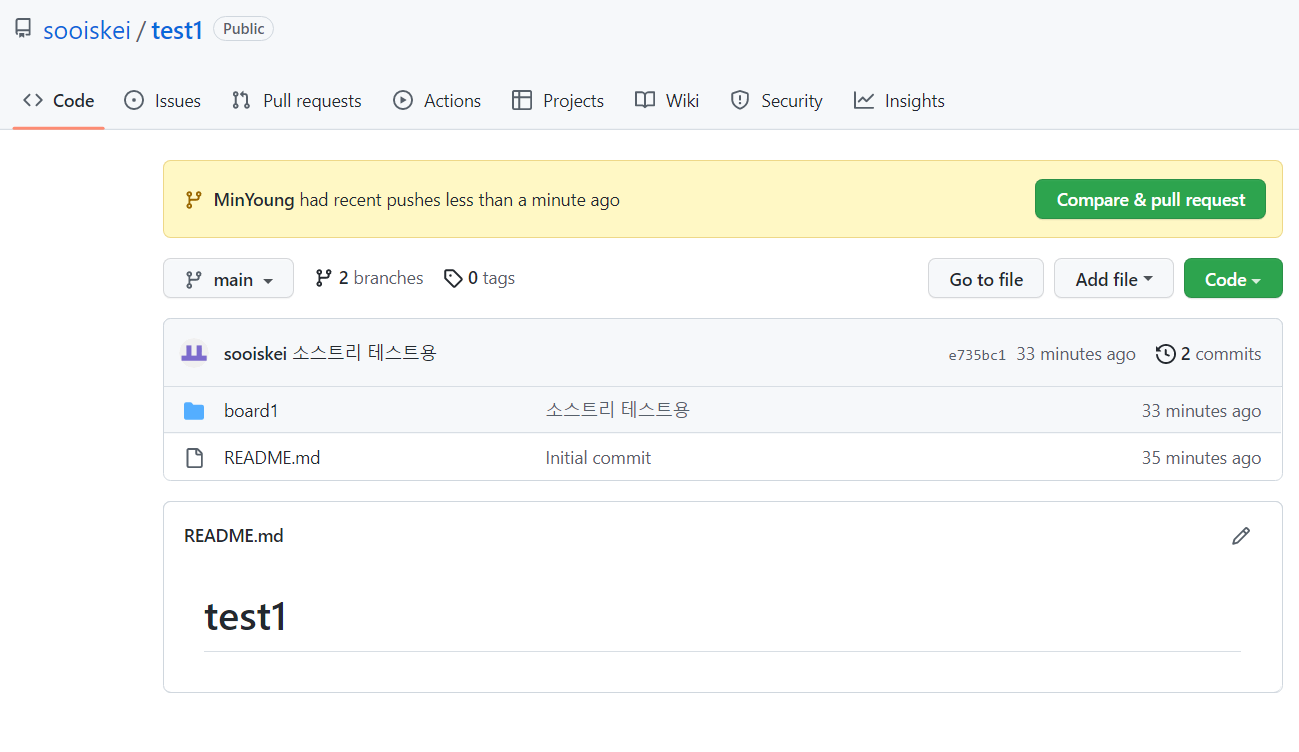
Task: Click the Go to file button
Action: click(x=986, y=279)
